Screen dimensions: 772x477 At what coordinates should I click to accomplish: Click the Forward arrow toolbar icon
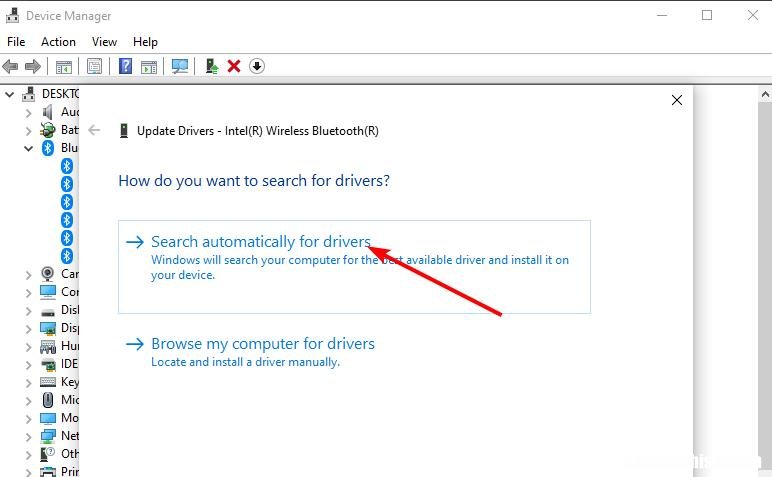[x=32, y=66]
